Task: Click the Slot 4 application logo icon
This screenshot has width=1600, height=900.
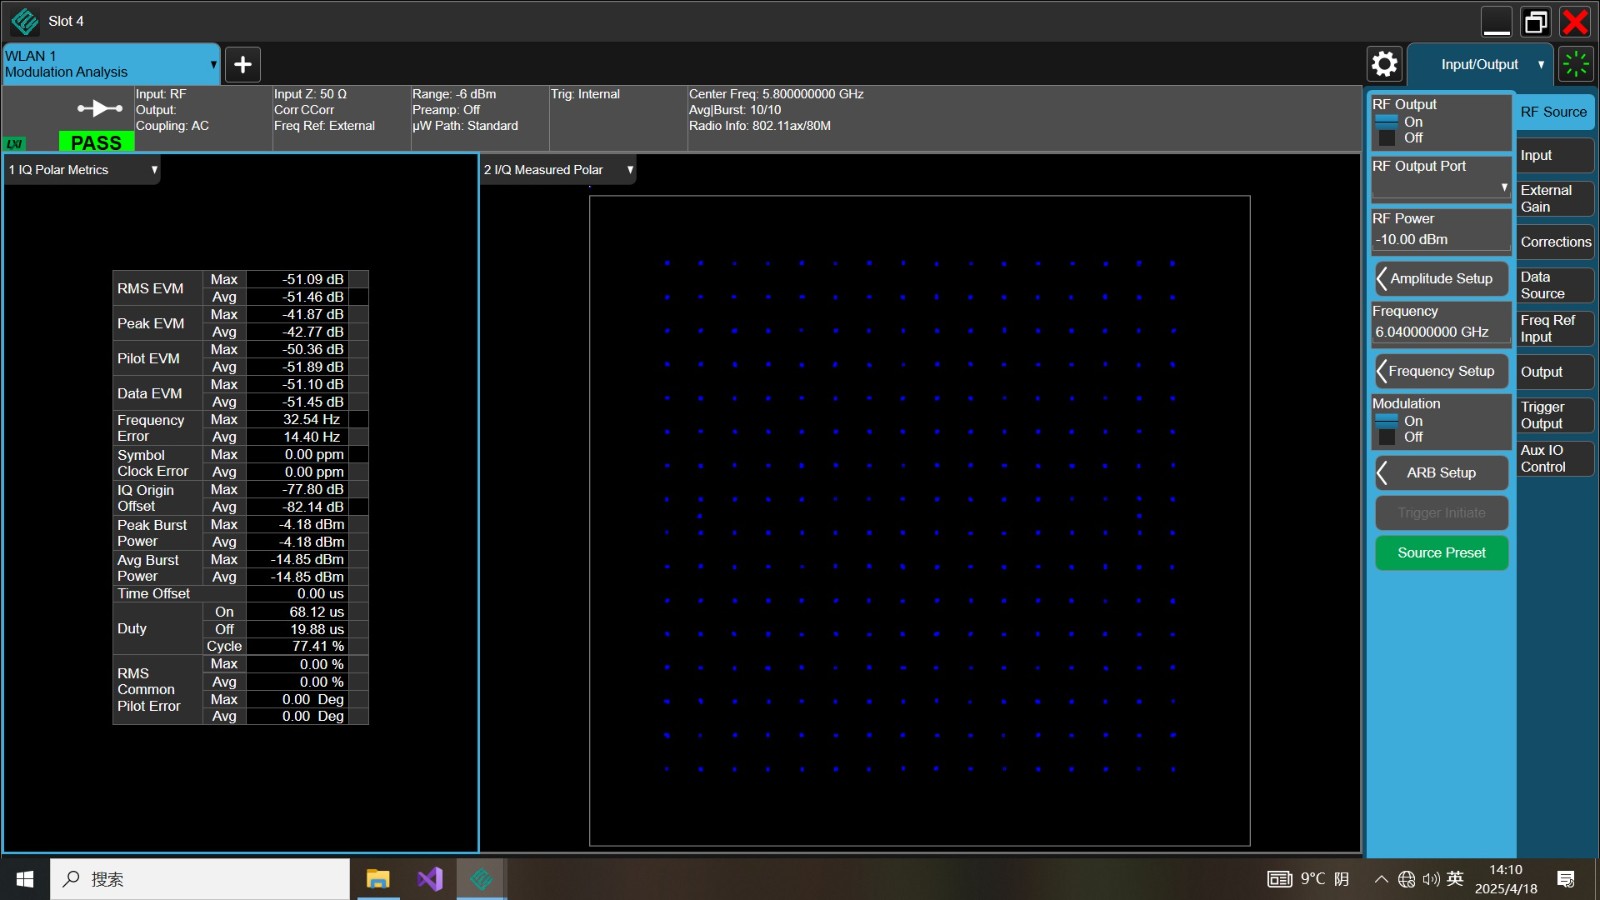Action: [24, 21]
